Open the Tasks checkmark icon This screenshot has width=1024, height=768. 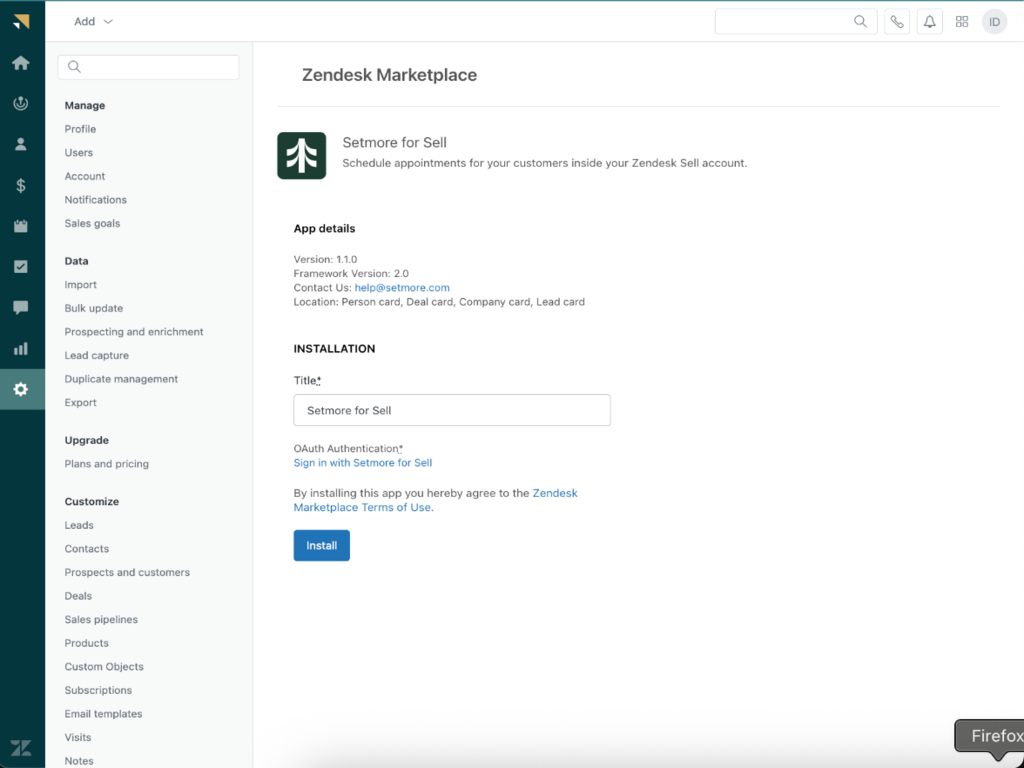(21, 267)
